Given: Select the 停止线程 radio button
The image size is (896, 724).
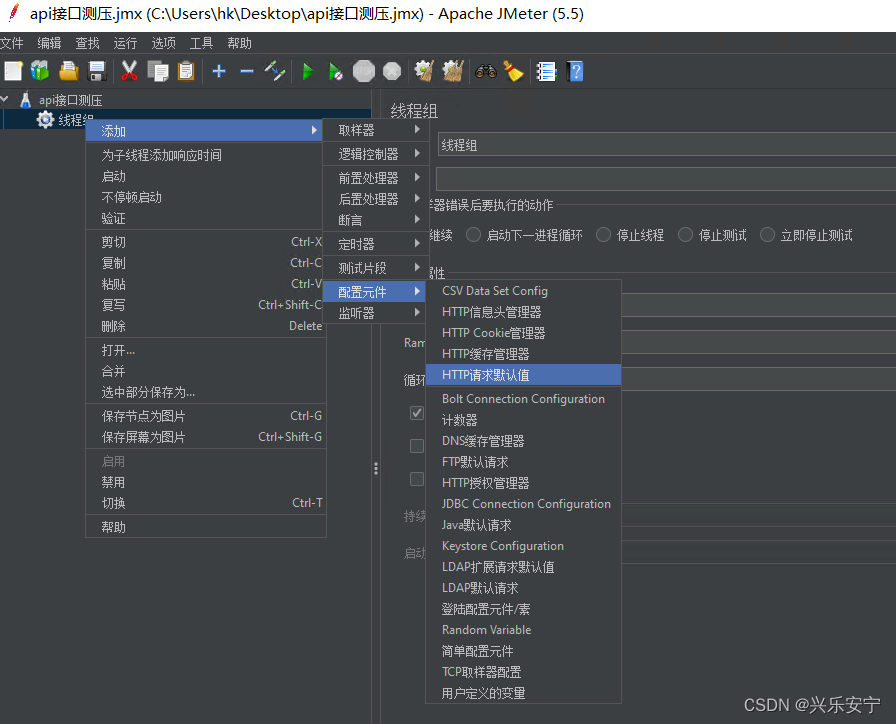Looking at the screenshot, I should click(603, 235).
